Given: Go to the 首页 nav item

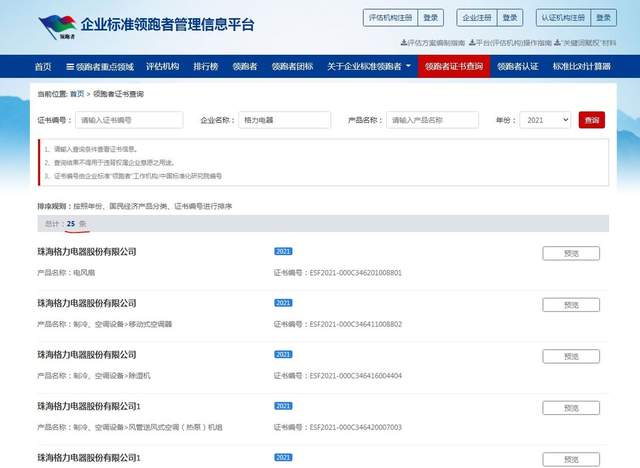Looking at the screenshot, I should click(43, 67).
